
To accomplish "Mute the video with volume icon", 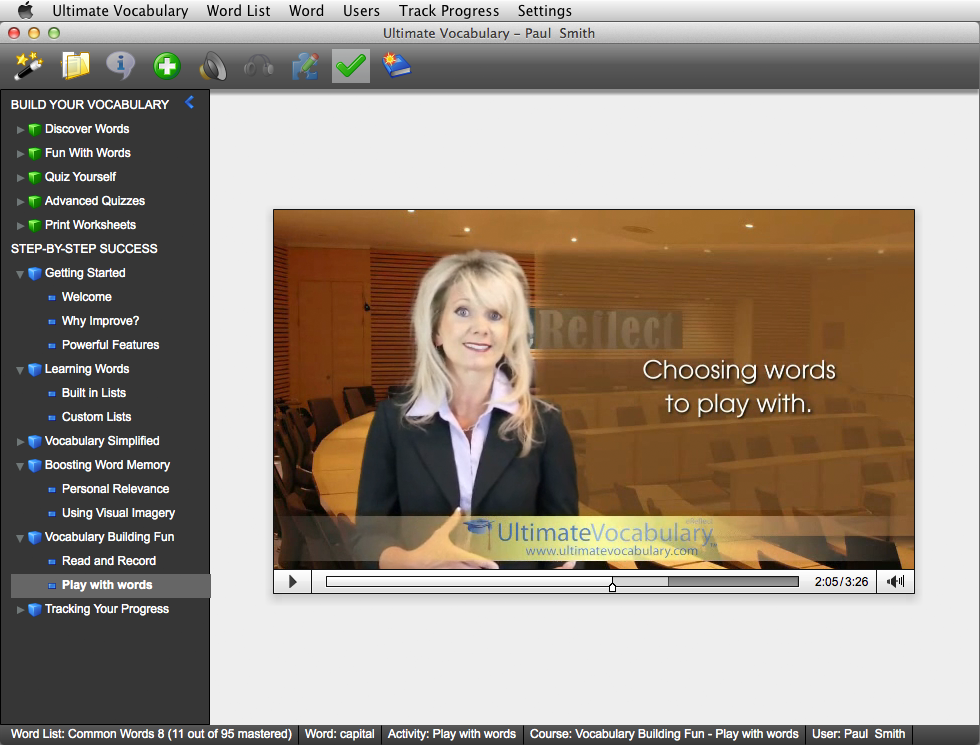I will (895, 581).
